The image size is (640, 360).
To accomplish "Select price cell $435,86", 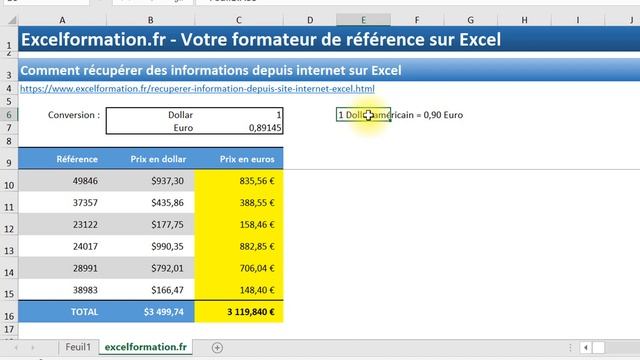I will tap(150, 202).
